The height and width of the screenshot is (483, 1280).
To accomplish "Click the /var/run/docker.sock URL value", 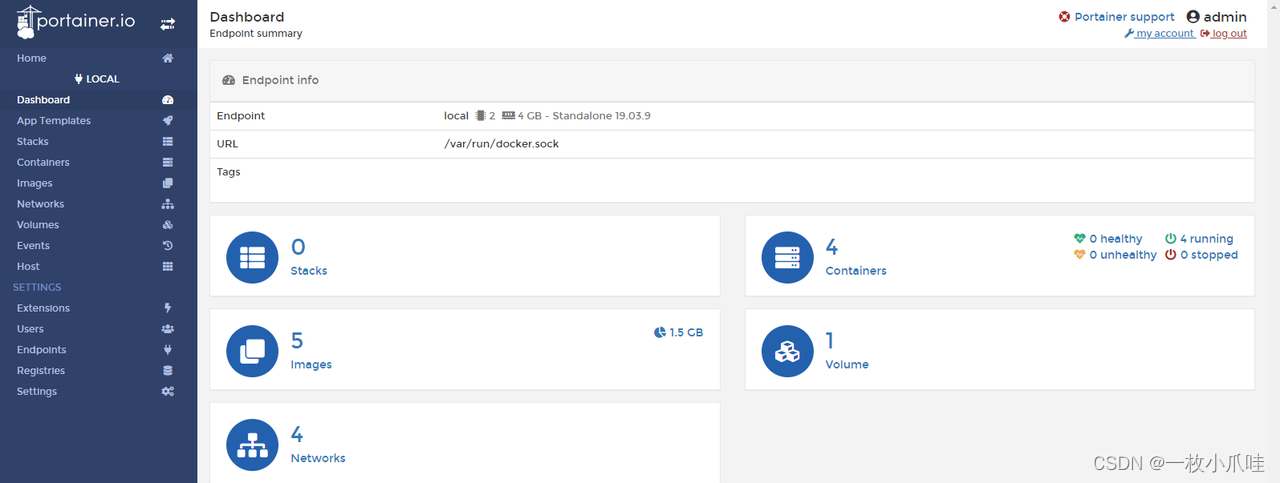I will [x=502, y=144].
